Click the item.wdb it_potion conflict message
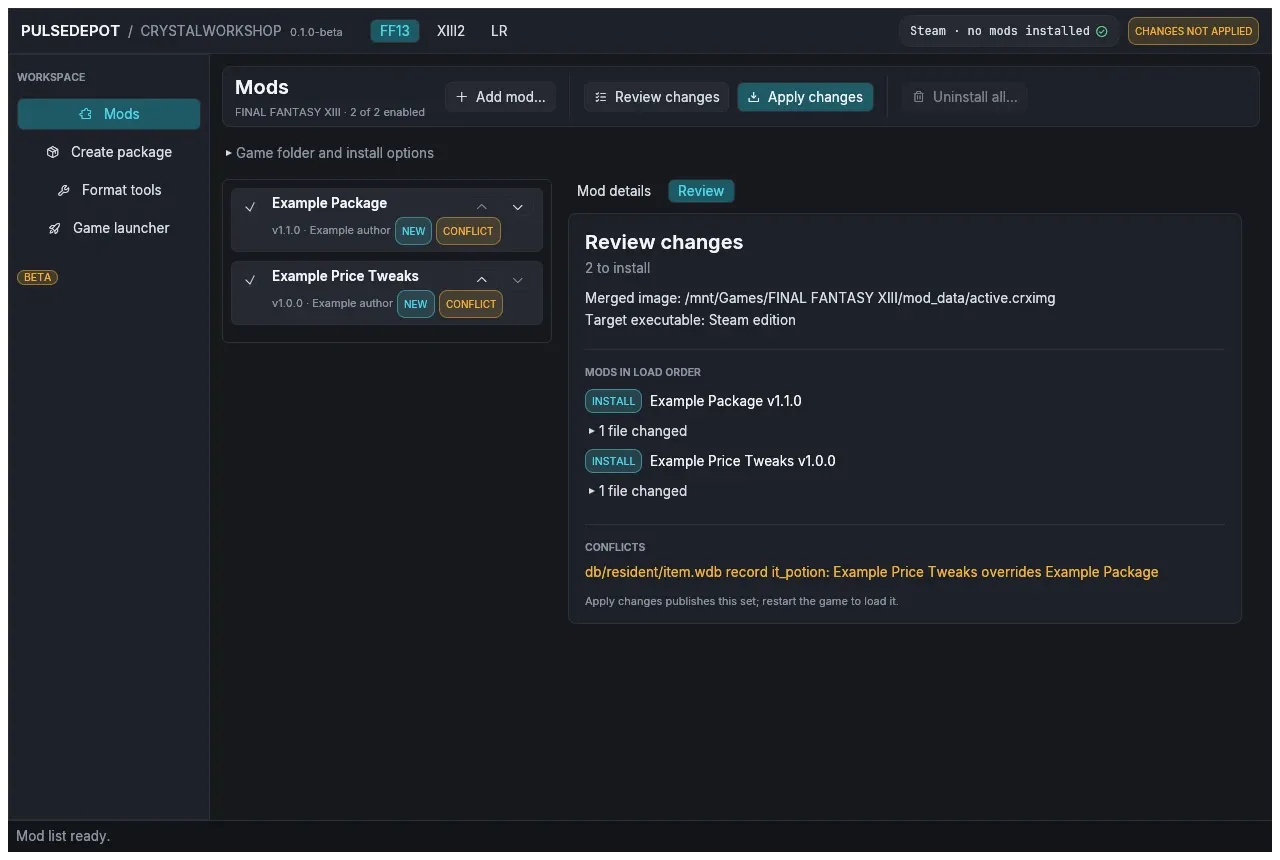 click(x=871, y=572)
